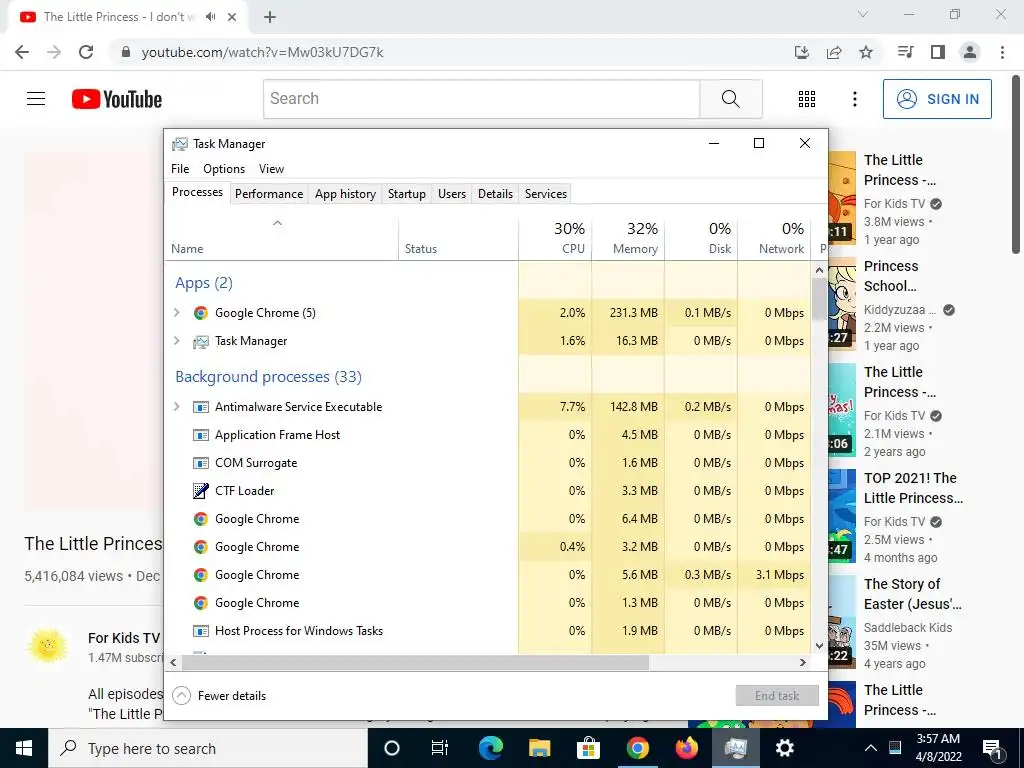The width and height of the screenshot is (1024, 768).
Task: Open the Task Manager File menu
Action: [180, 168]
